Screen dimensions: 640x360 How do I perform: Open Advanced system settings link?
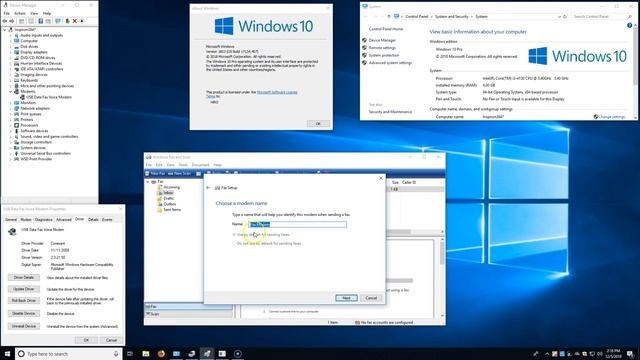click(x=390, y=63)
